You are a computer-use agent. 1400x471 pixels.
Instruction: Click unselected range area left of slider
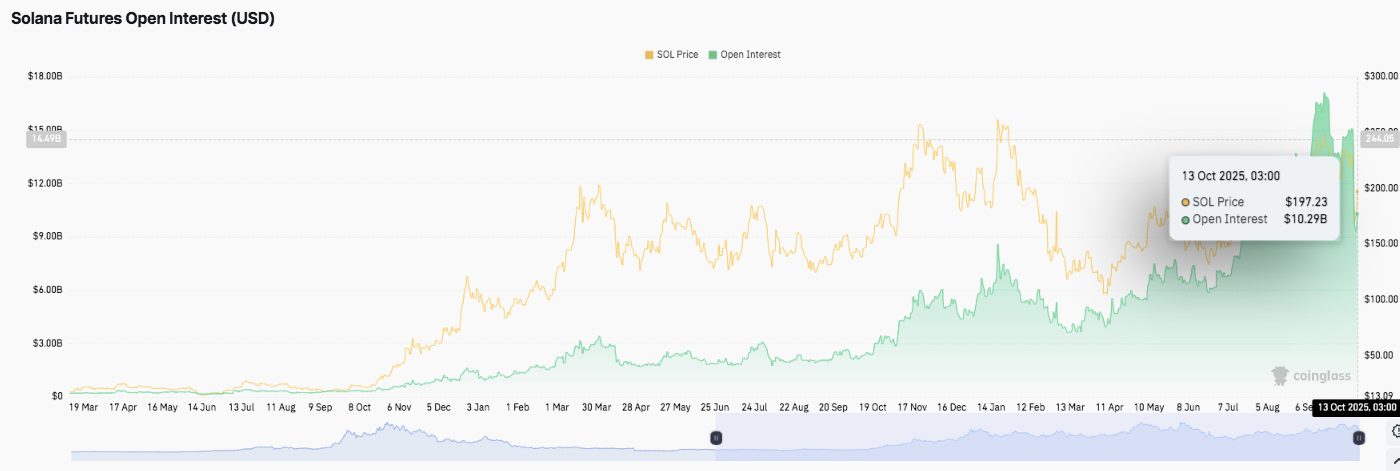390,440
